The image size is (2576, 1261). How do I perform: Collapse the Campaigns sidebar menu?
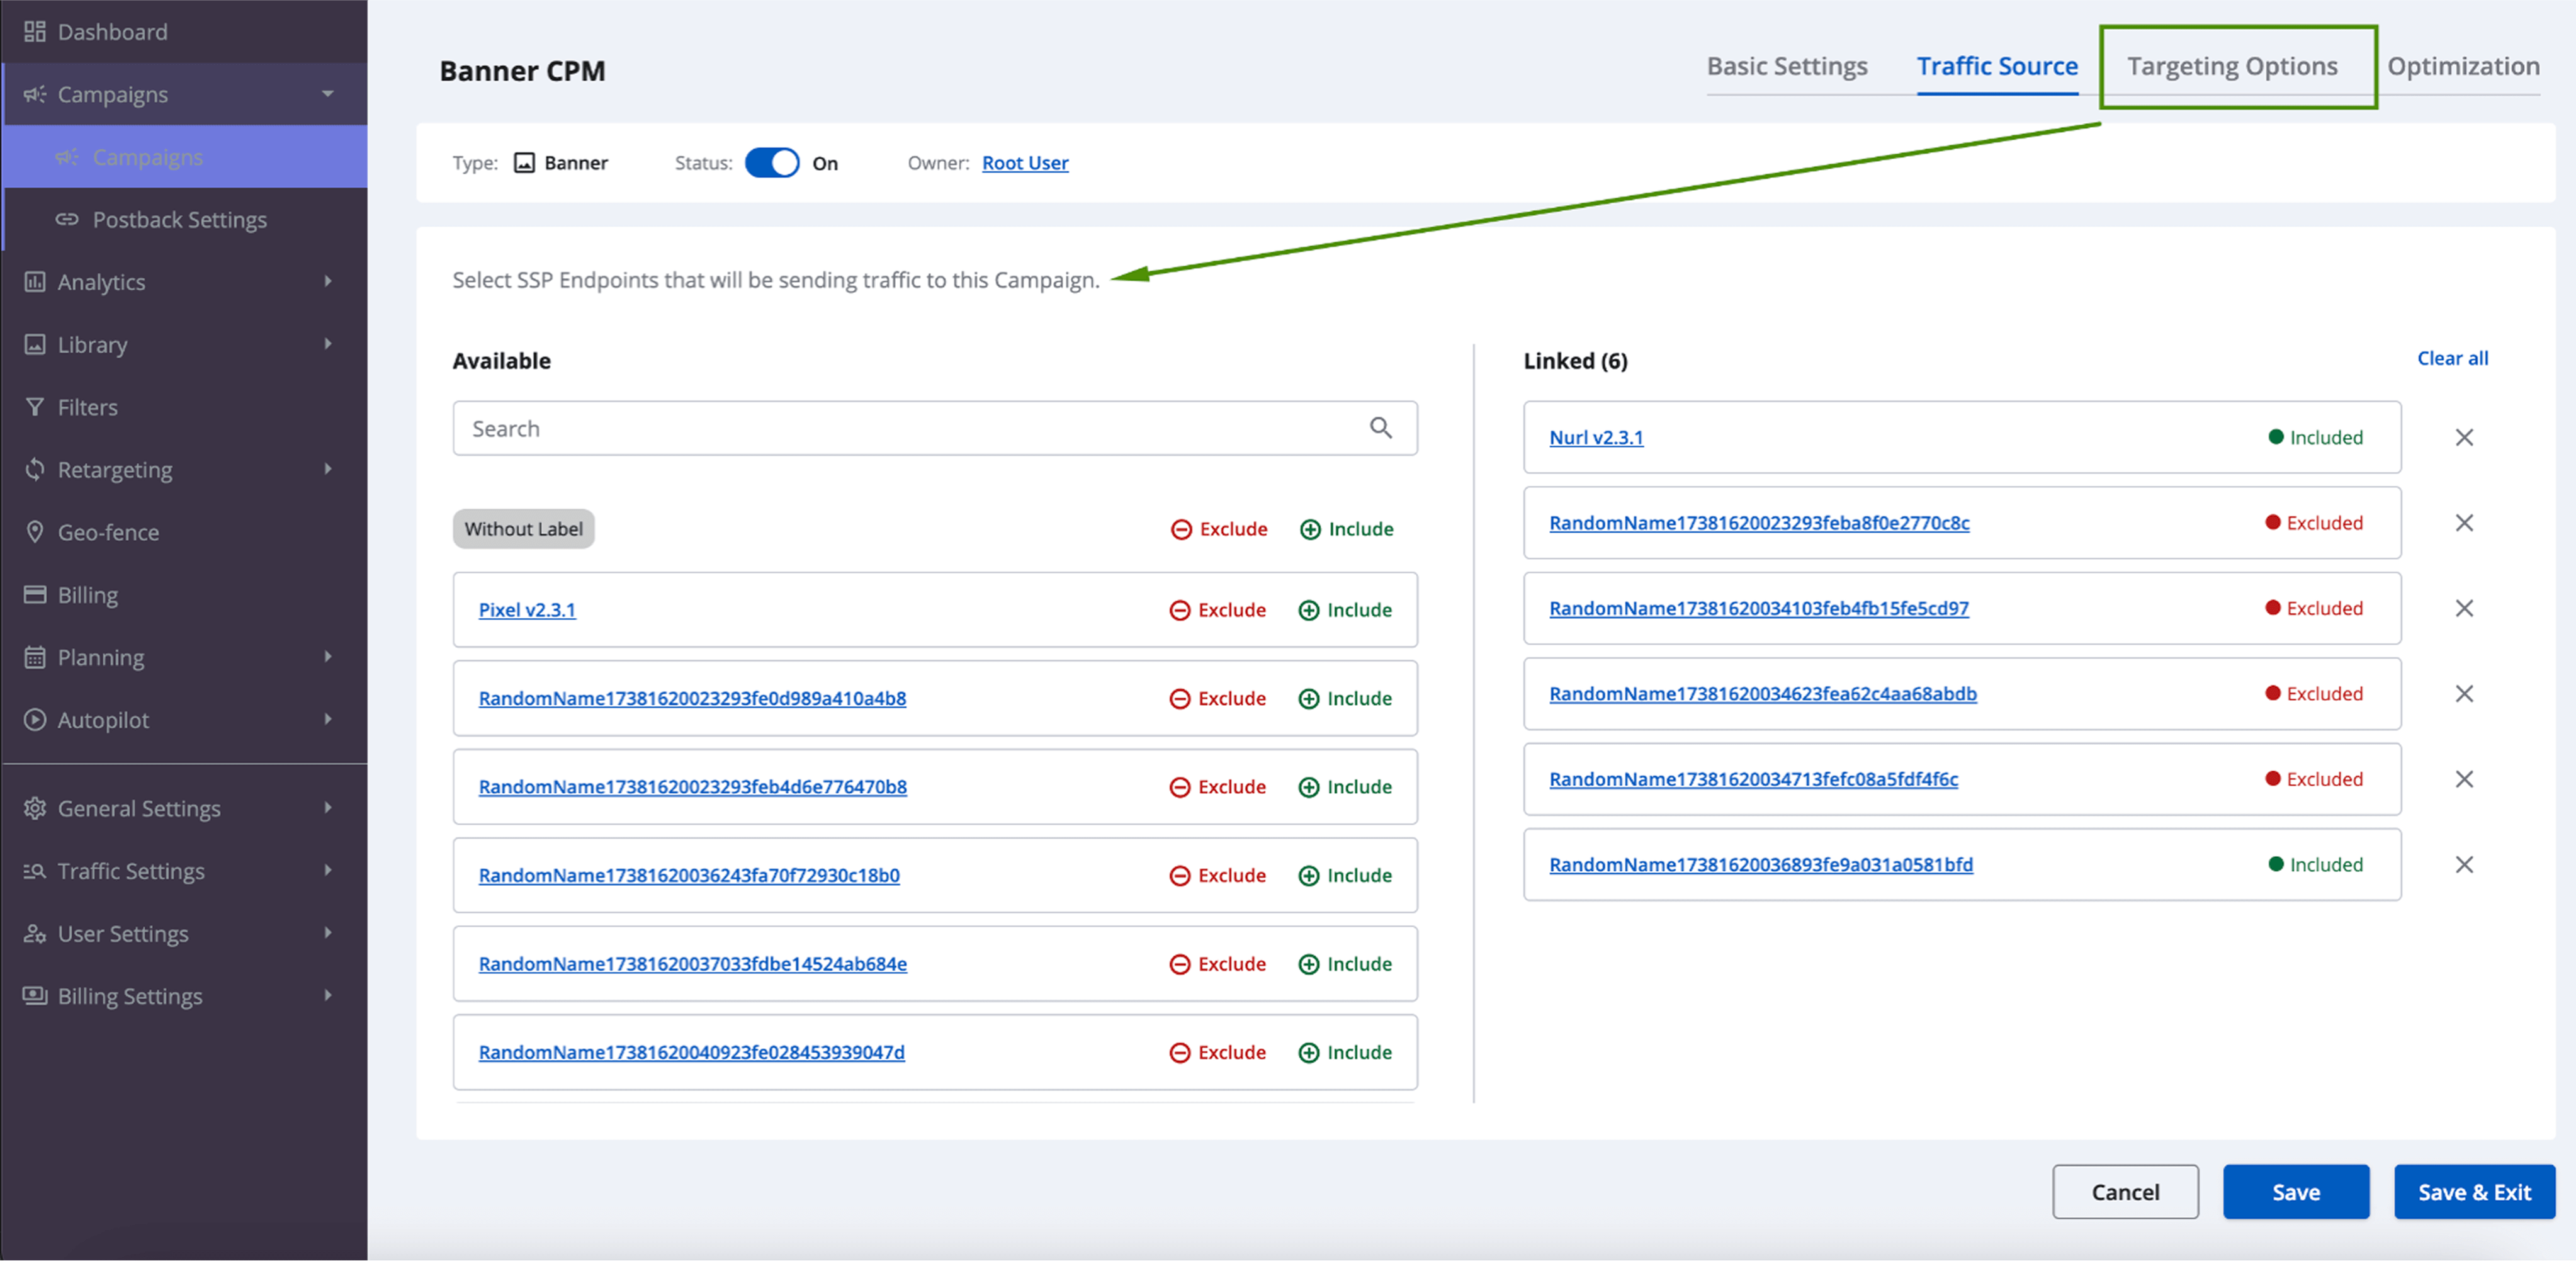pyautogui.click(x=327, y=94)
